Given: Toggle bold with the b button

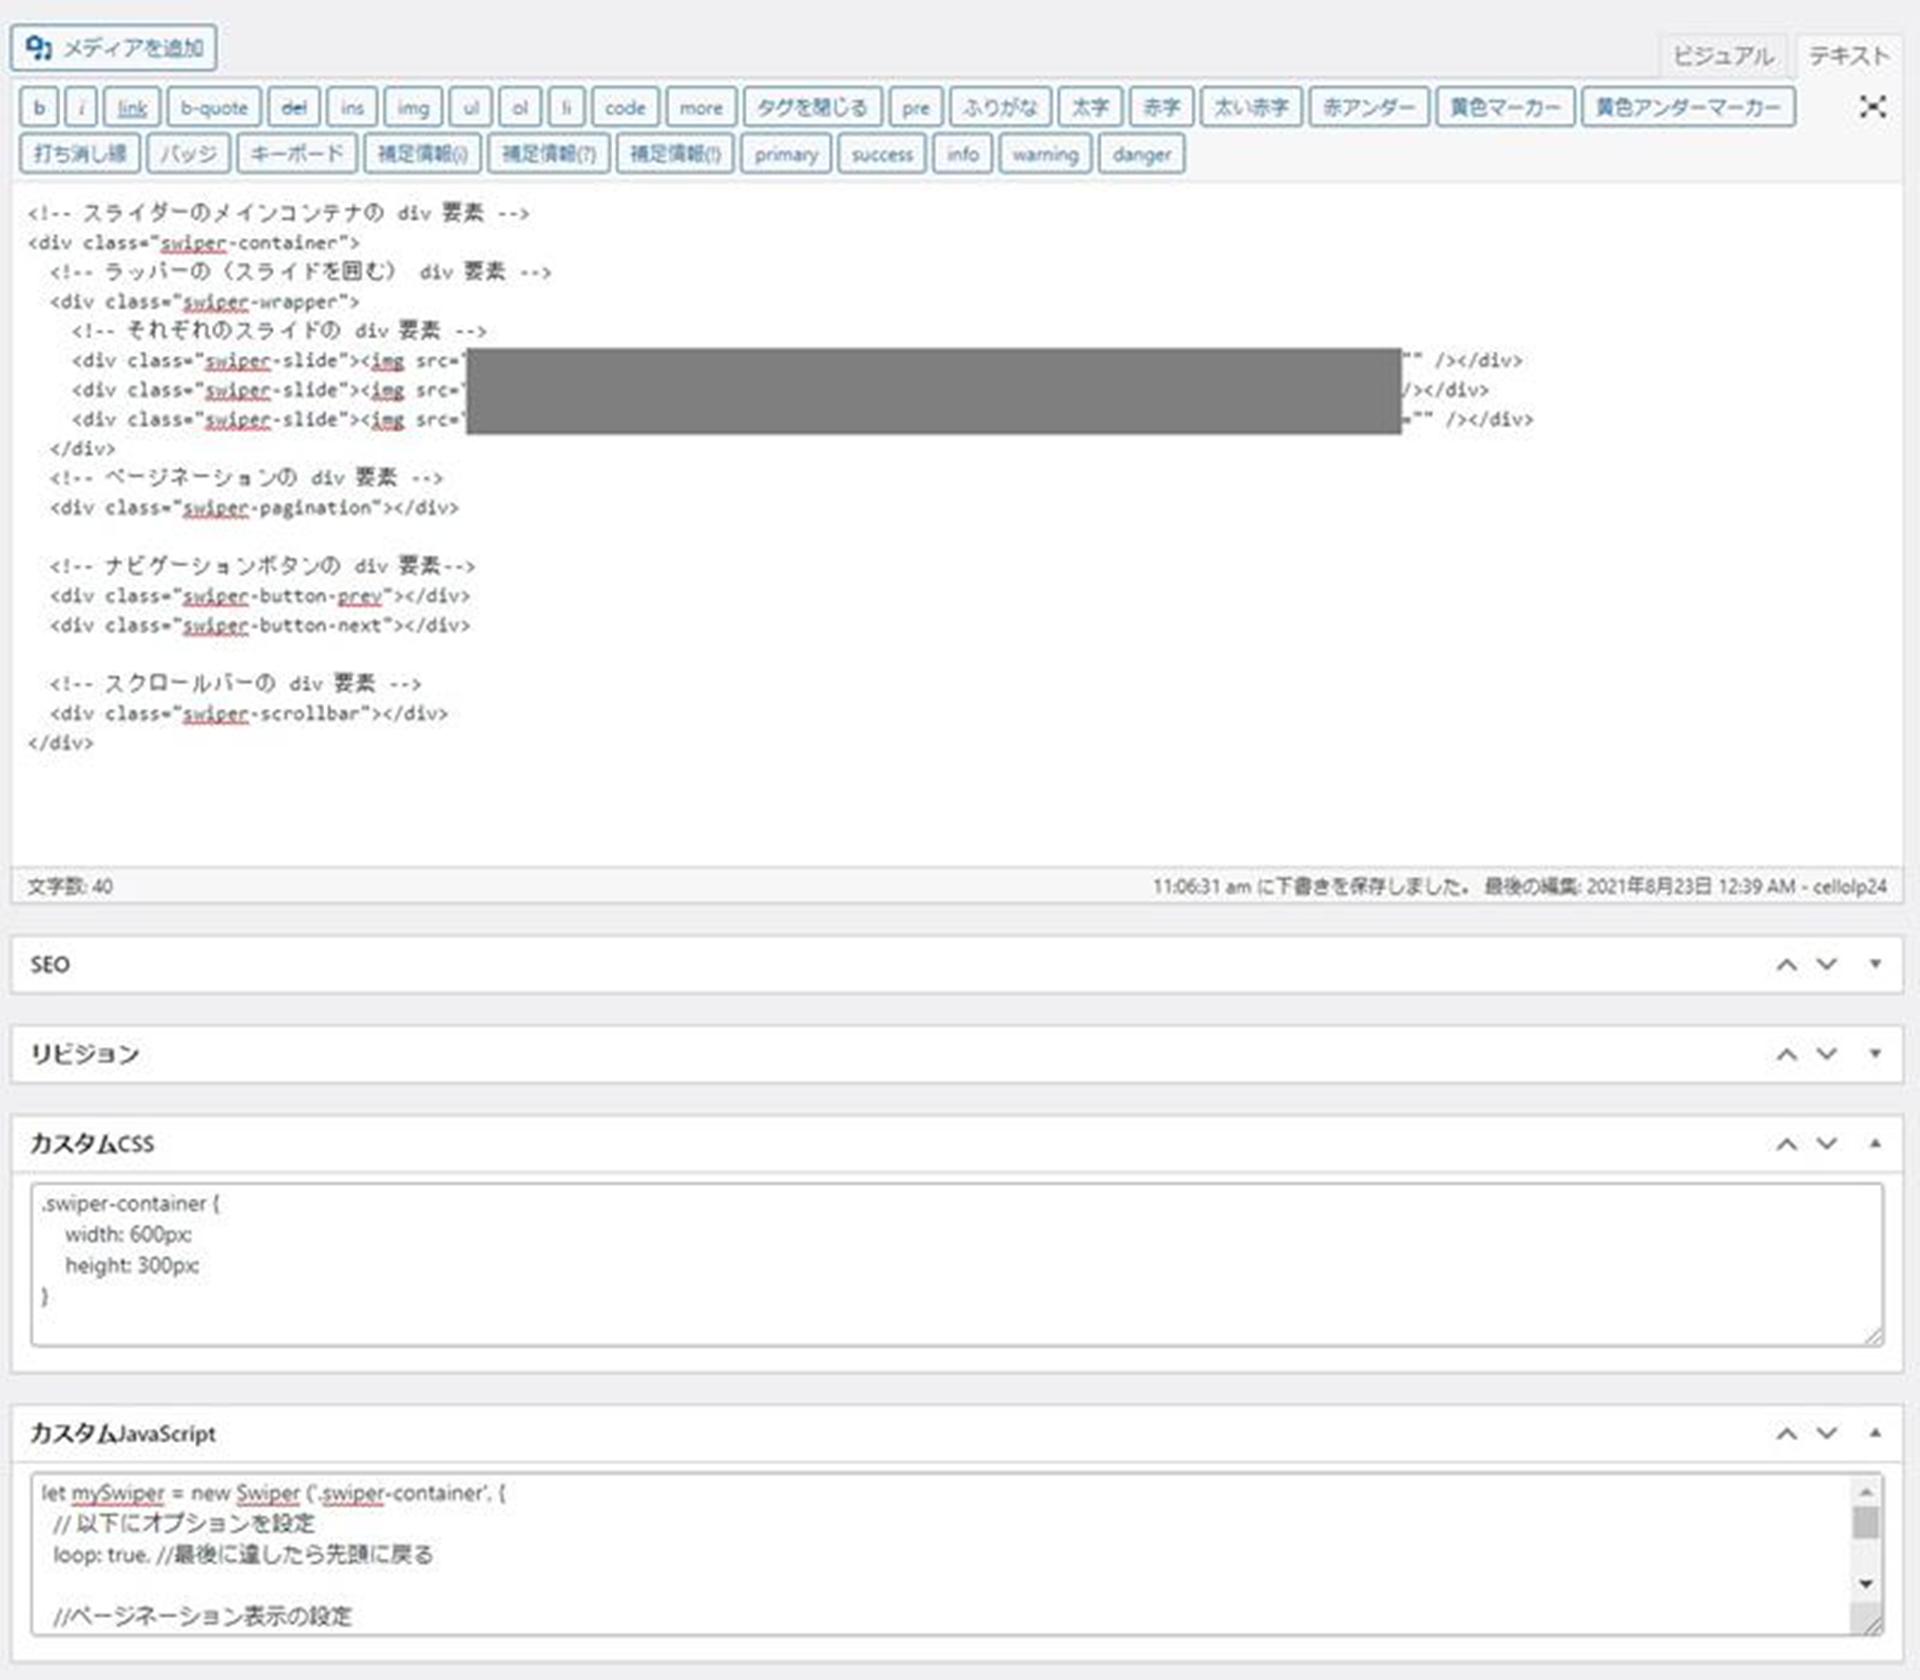Looking at the screenshot, I should click(38, 108).
